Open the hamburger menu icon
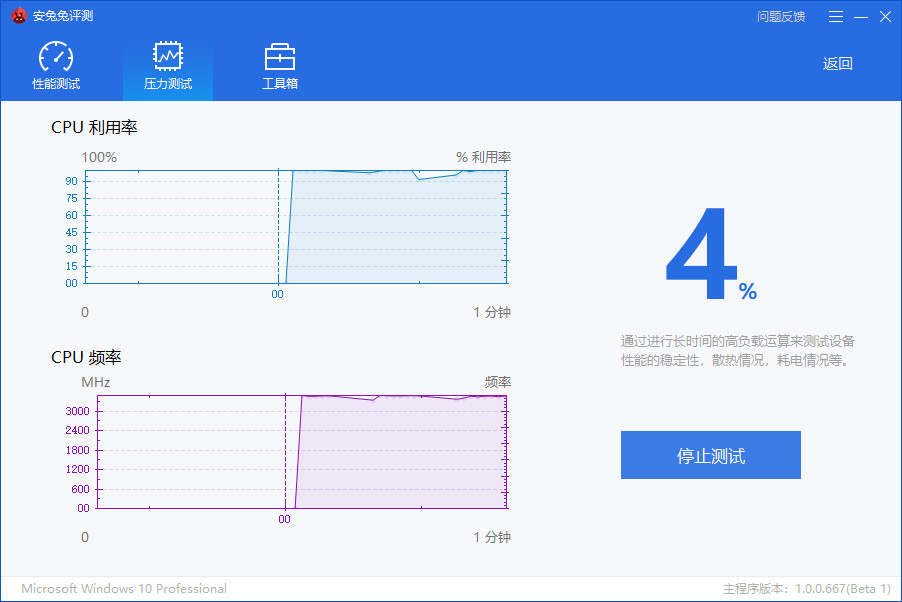Viewport: 902px width, 602px height. 836,17
